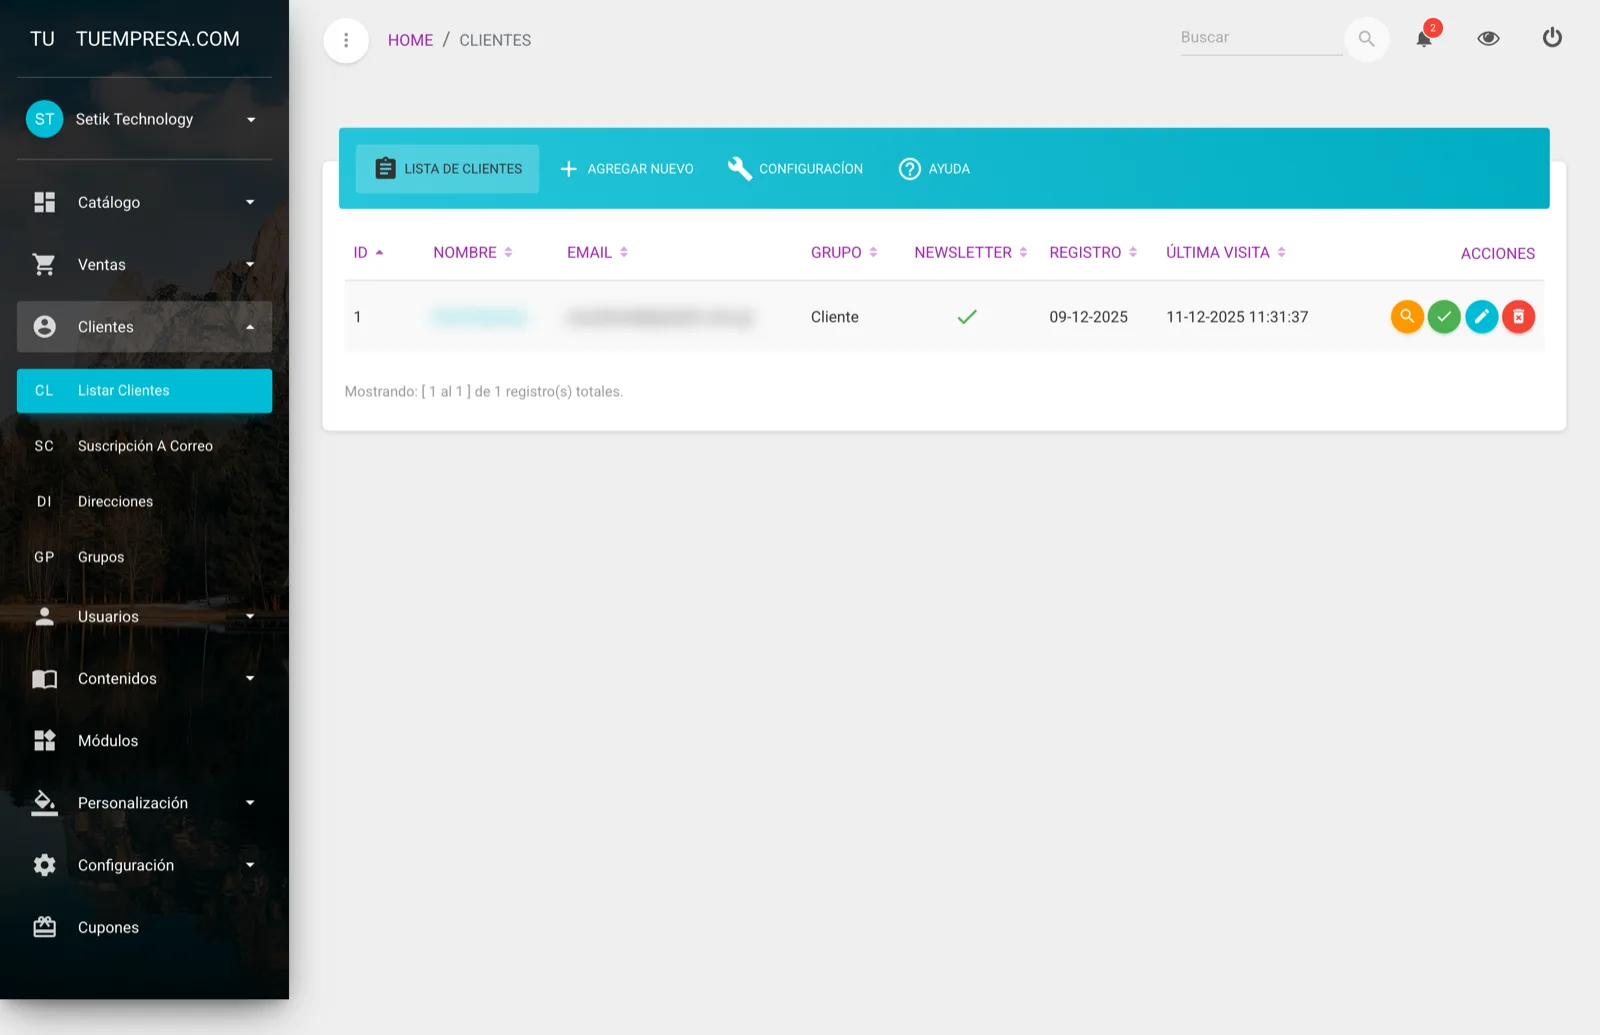The width and height of the screenshot is (1600, 1035).
Task: Click the Configuración gear icon in sidebar
Action: point(45,865)
